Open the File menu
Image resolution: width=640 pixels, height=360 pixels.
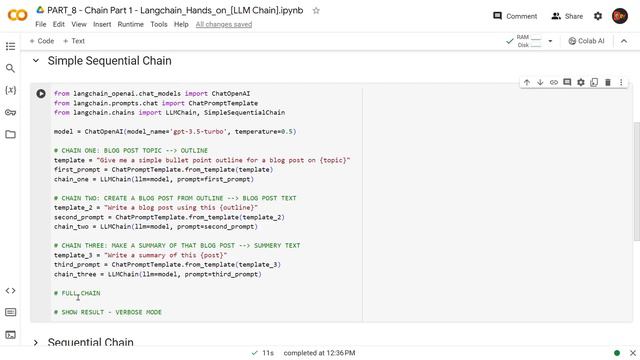(41, 24)
